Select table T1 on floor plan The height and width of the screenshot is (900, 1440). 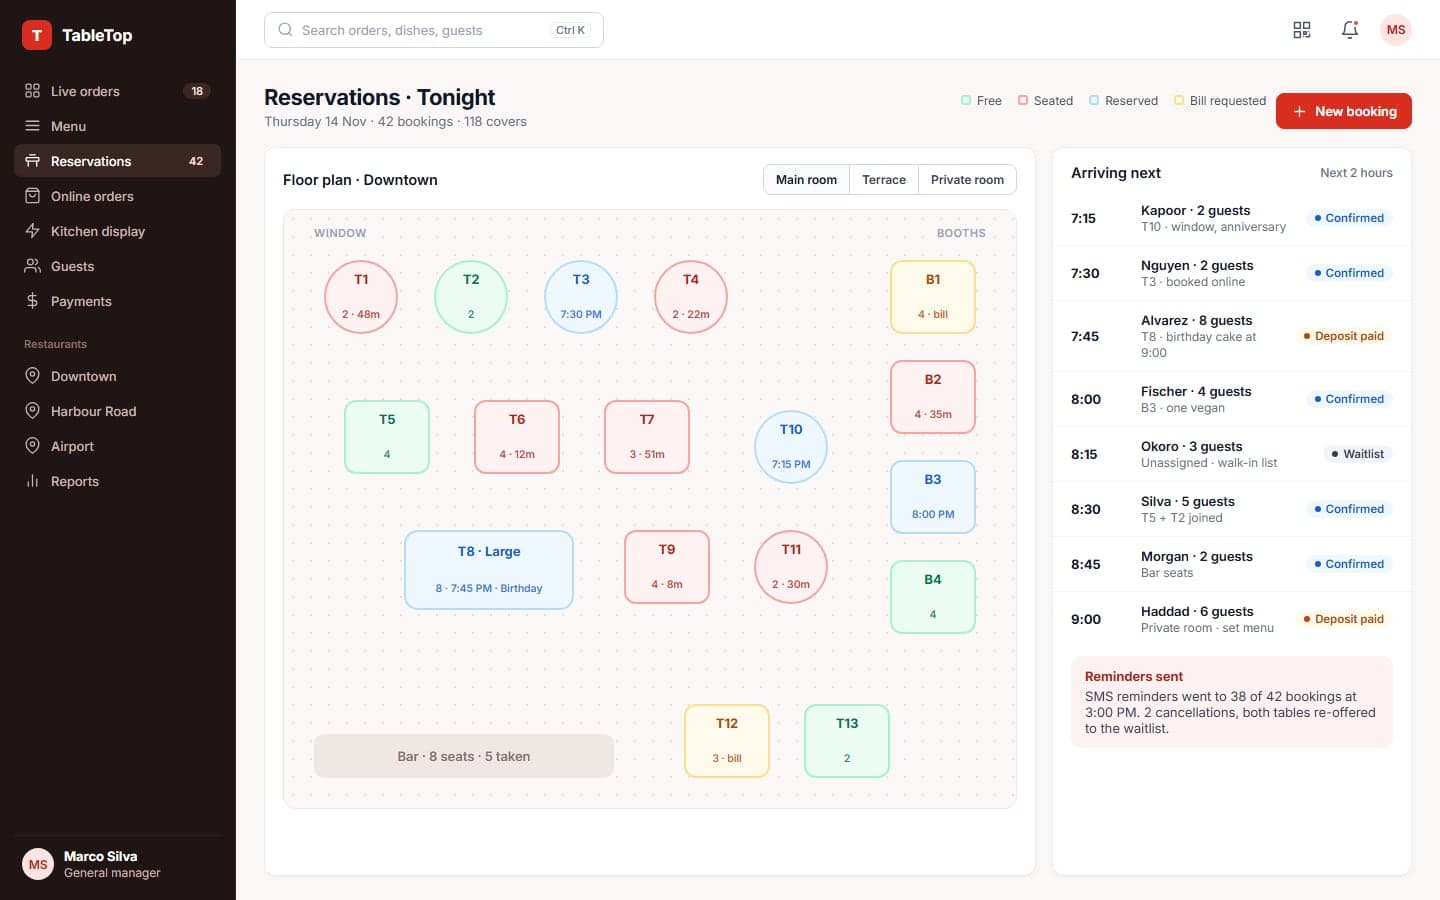[361, 297]
